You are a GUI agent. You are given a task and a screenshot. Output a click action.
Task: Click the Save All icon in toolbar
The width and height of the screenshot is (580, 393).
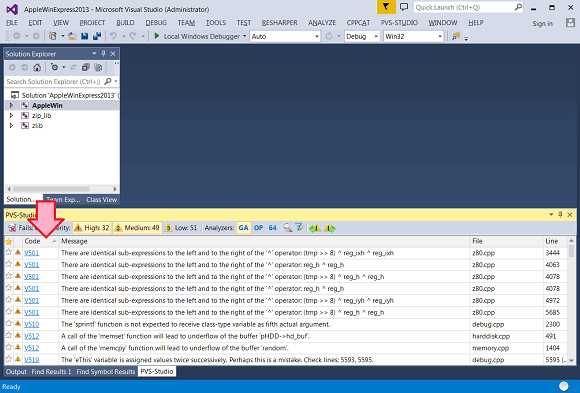coord(97,36)
